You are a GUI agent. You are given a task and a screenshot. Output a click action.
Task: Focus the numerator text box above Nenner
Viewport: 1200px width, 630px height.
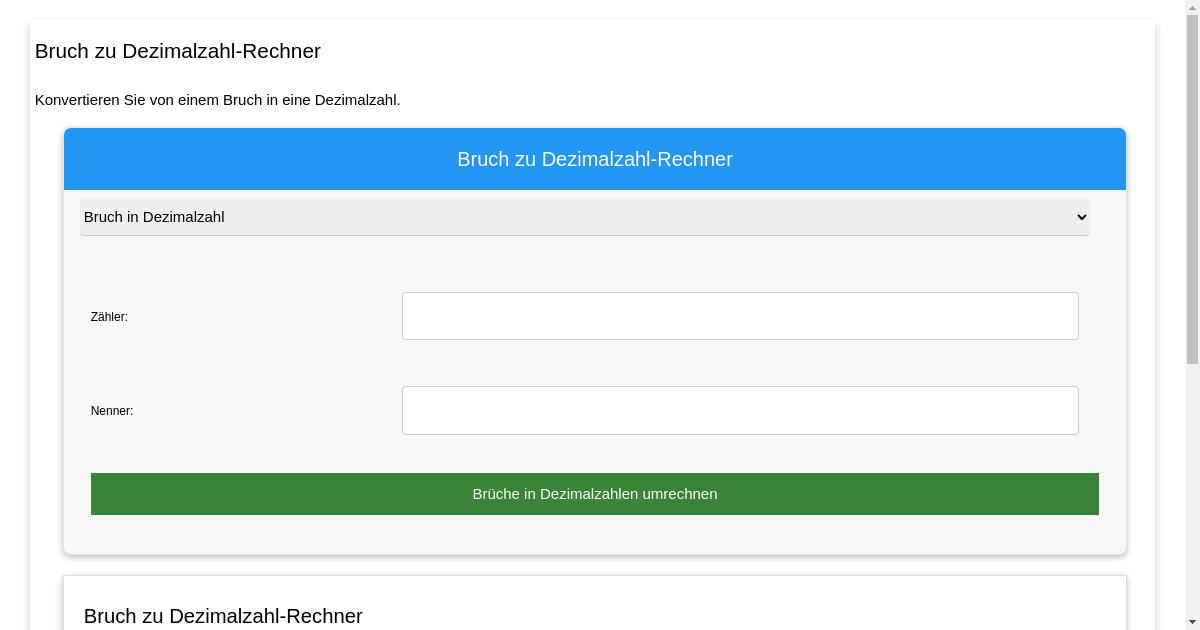(740, 316)
